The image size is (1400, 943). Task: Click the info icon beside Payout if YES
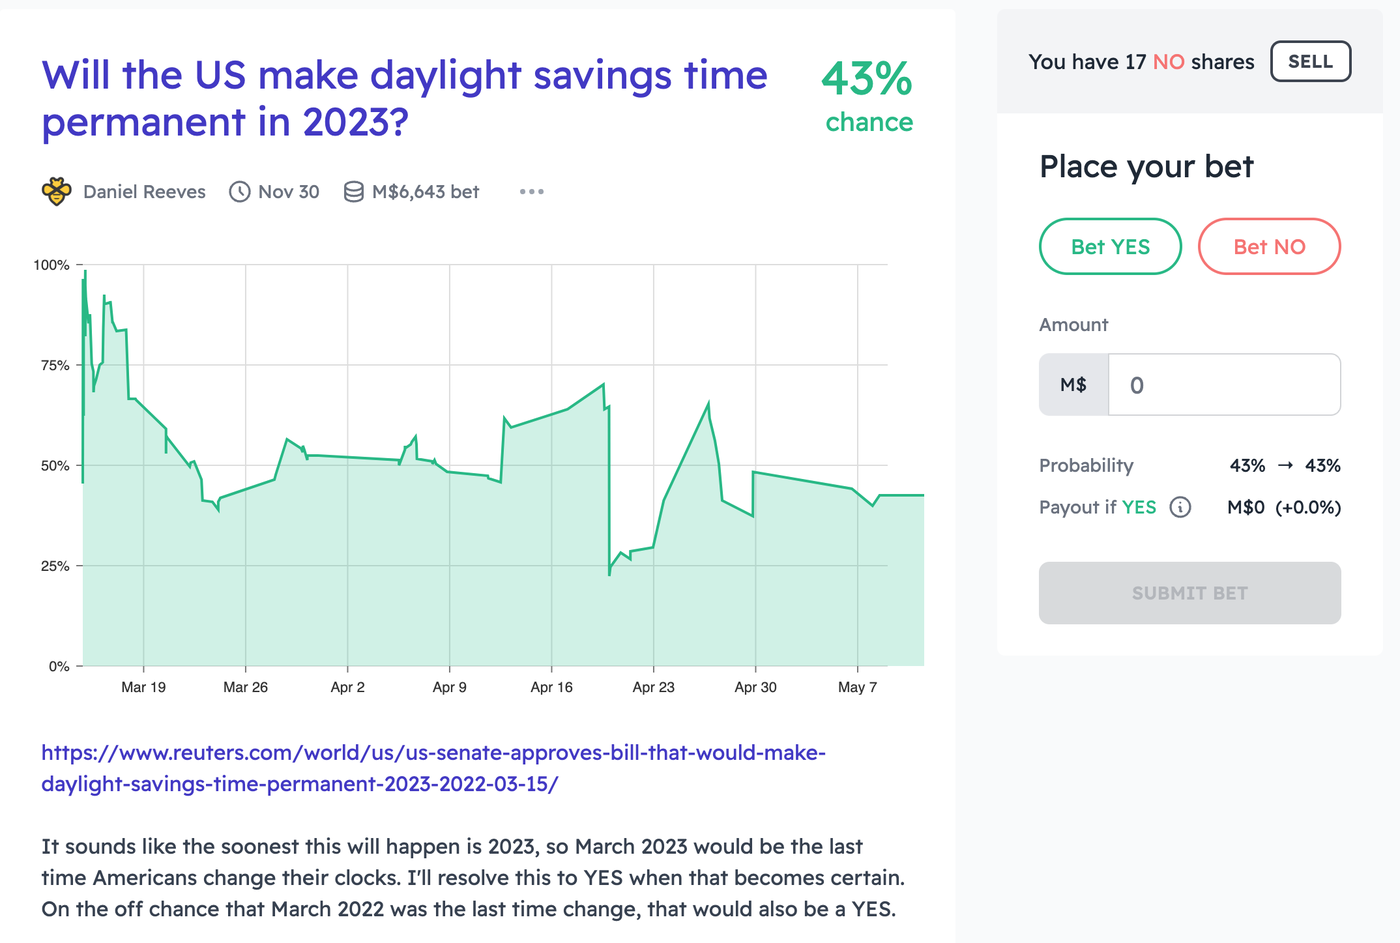pyautogui.click(x=1182, y=507)
